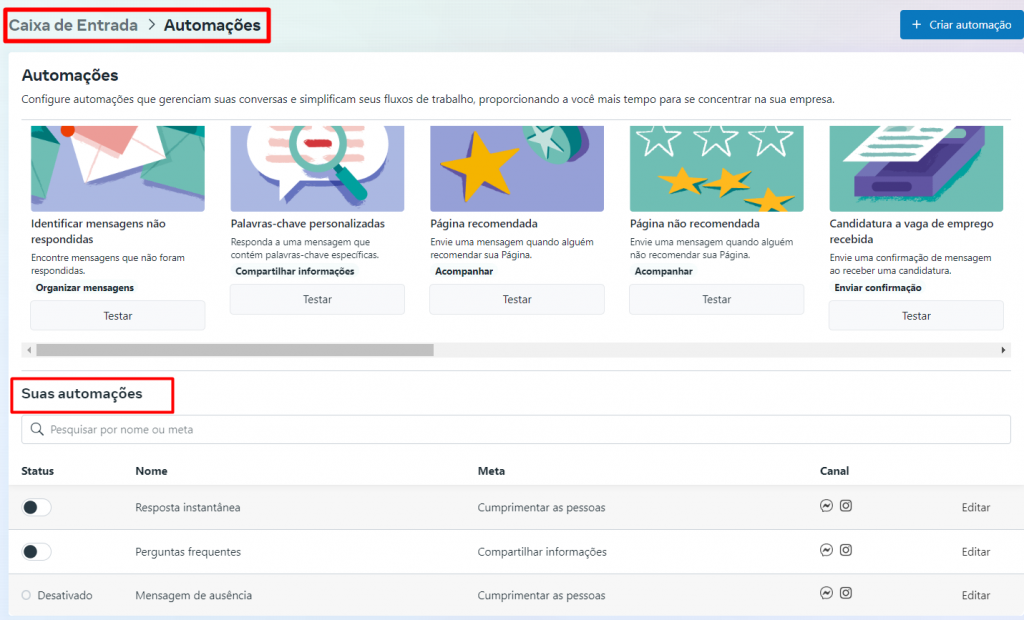
Task: Enable the Perguntas frequentes status switch
Action: pos(36,552)
